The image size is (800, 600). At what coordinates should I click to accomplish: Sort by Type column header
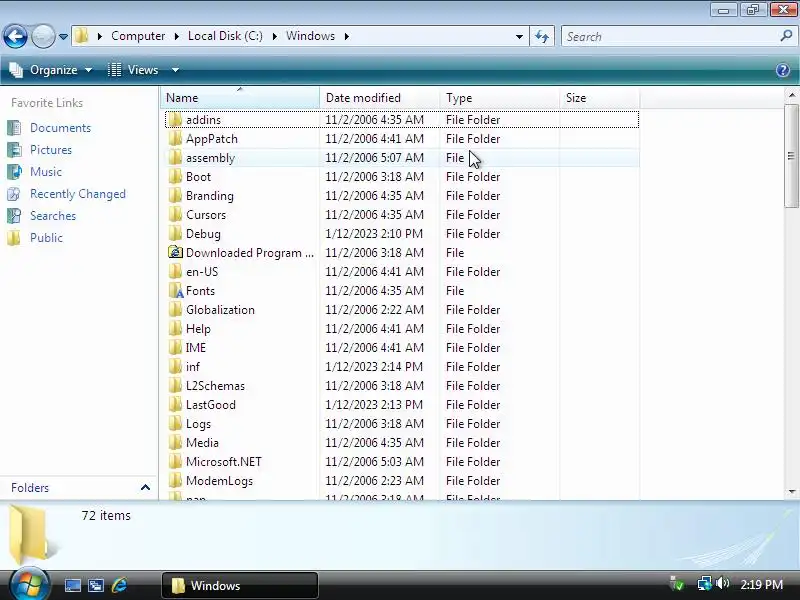[x=499, y=97]
